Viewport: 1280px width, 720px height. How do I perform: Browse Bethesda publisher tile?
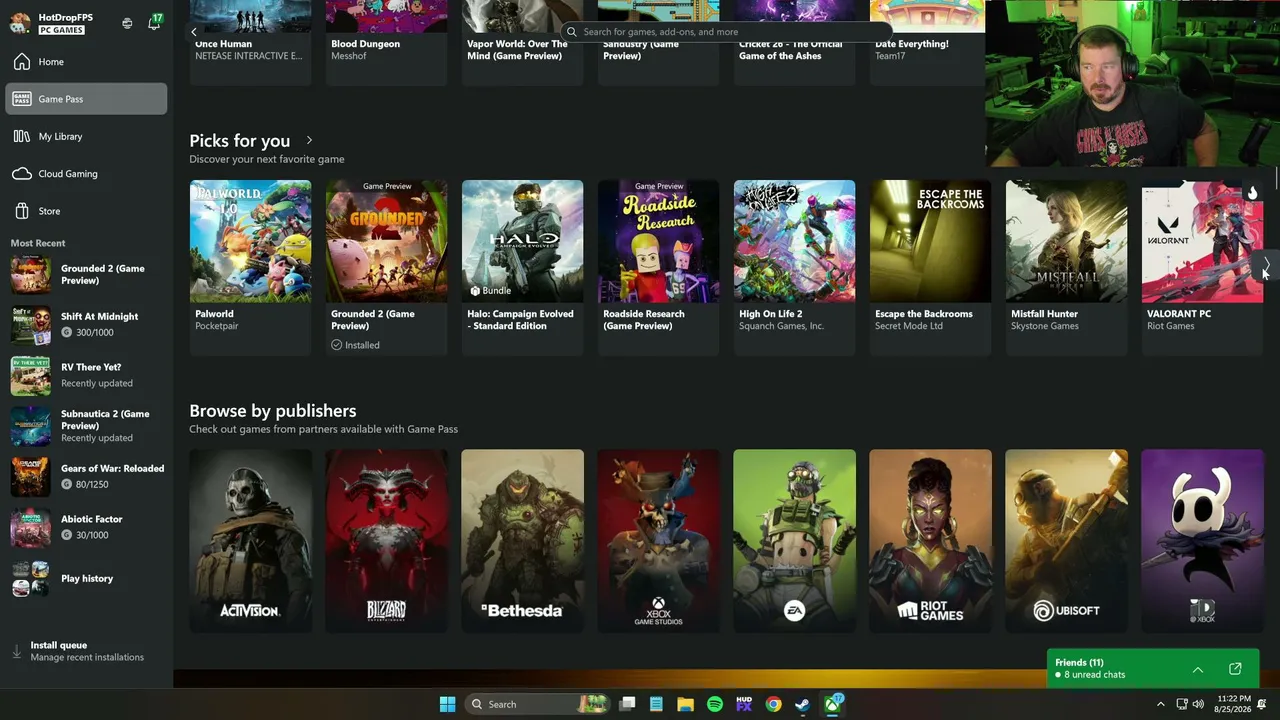pos(523,541)
